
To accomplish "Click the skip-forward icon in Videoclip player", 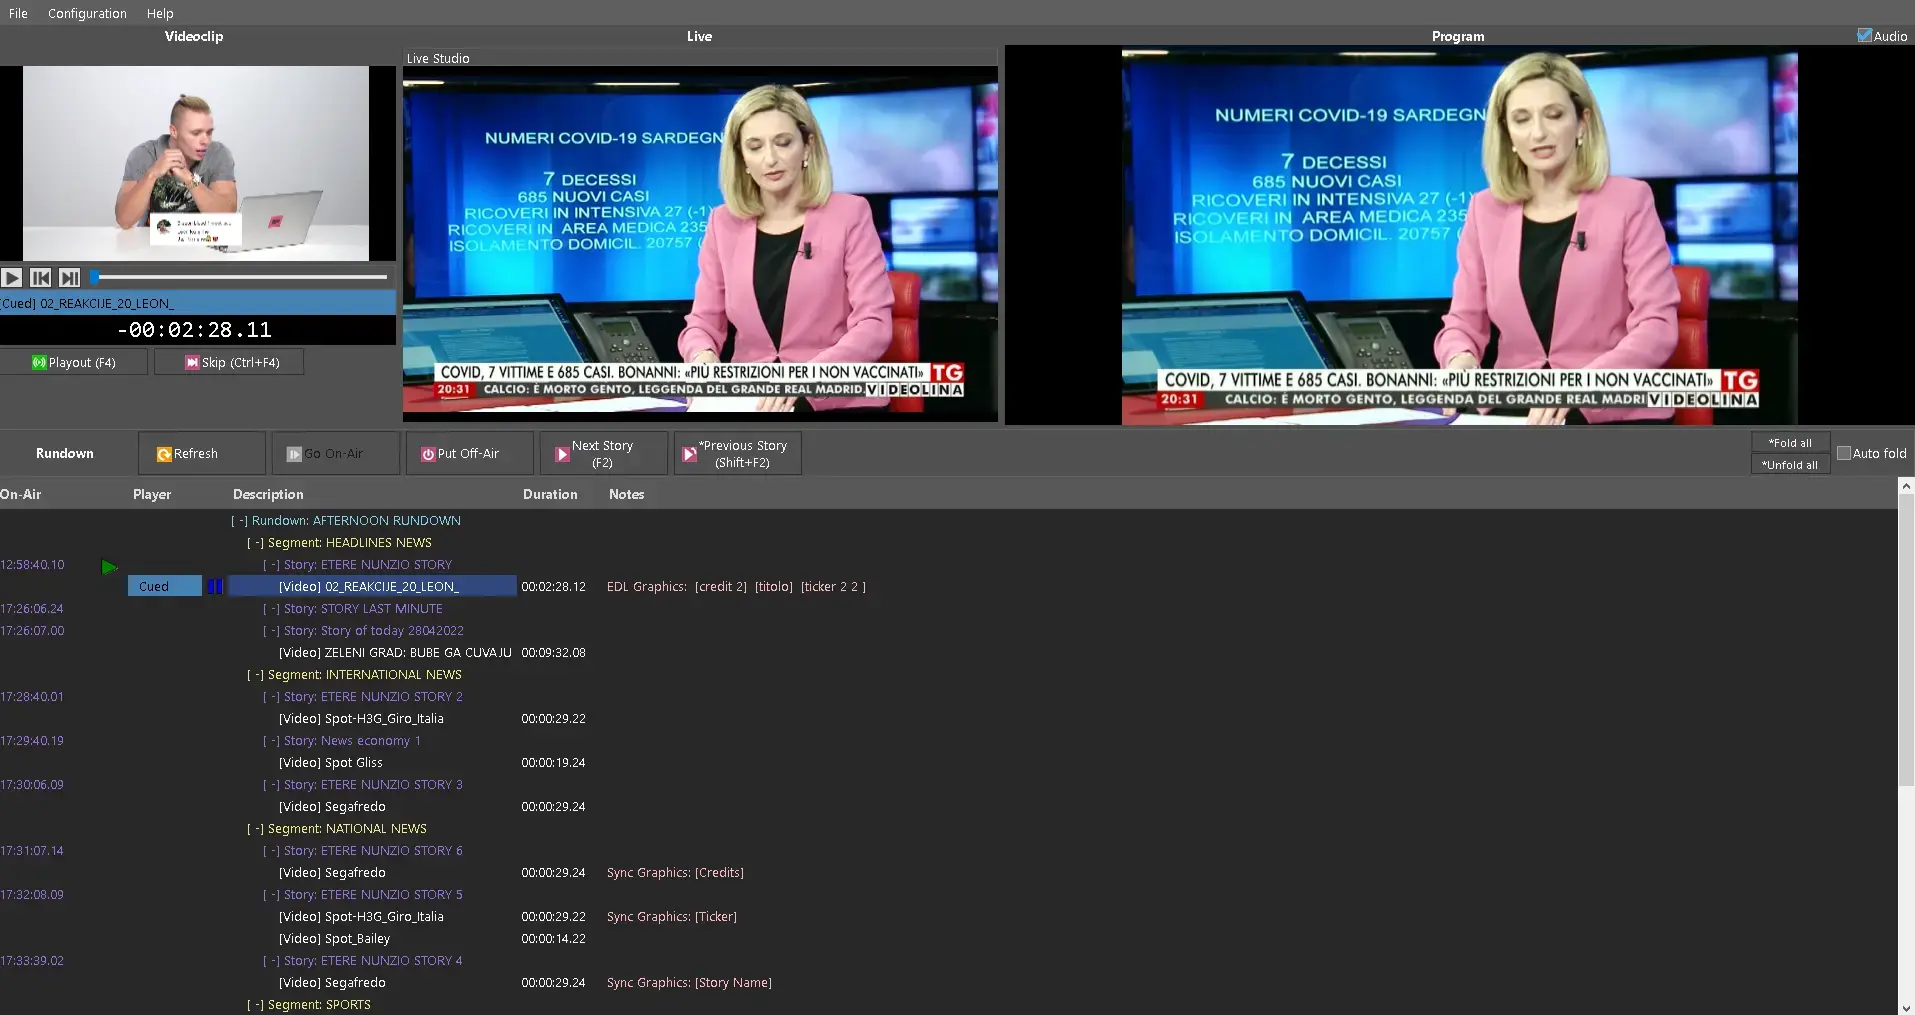I will pos(69,278).
